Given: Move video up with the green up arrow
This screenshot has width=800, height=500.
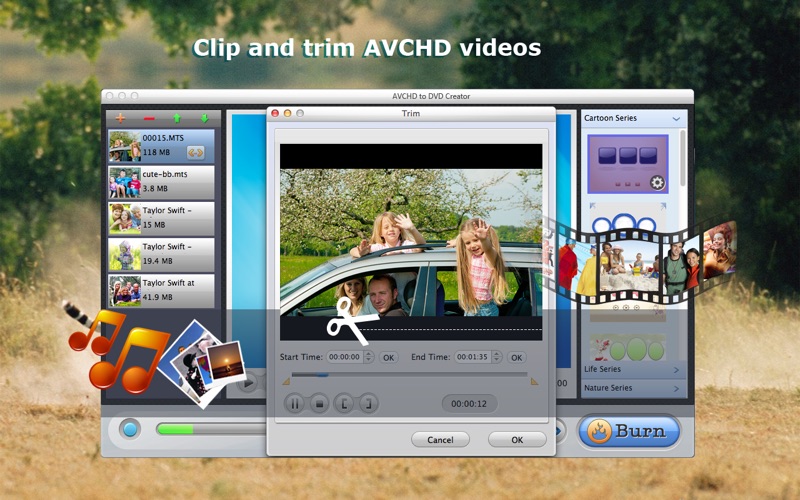Looking at the screenshot, I should pos(177,118).
